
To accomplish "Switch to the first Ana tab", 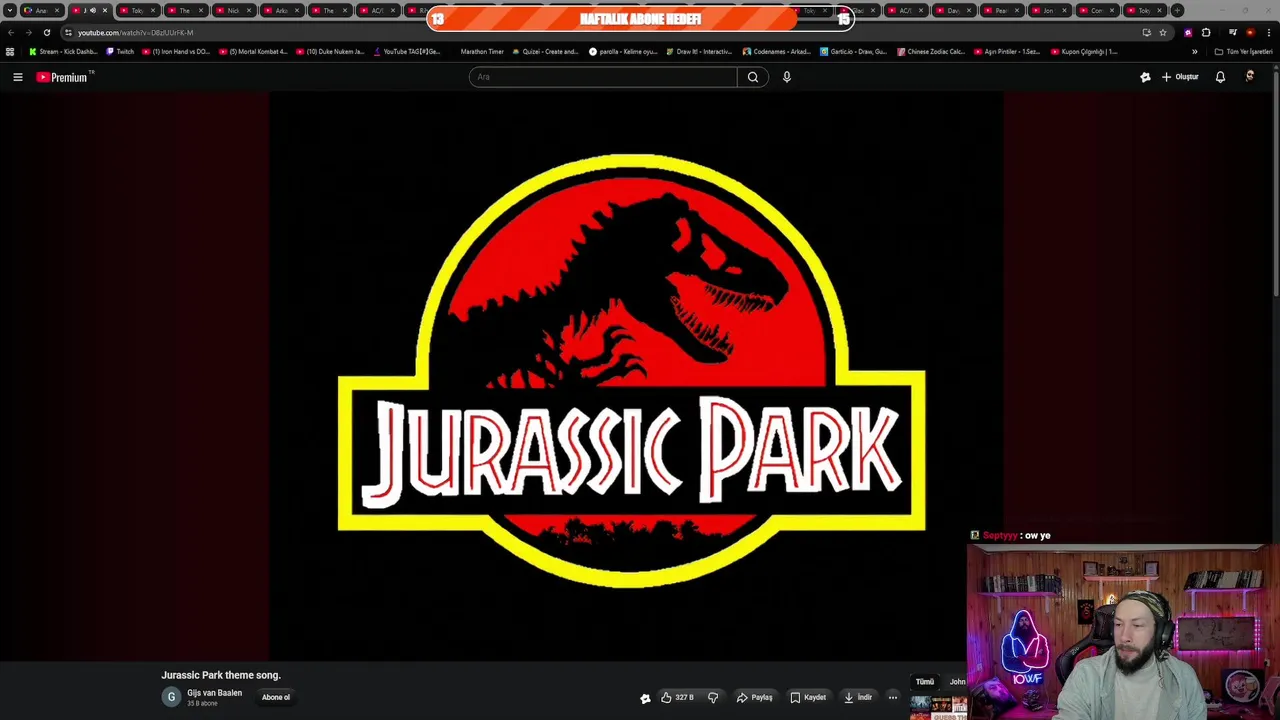I will (41, 10).
